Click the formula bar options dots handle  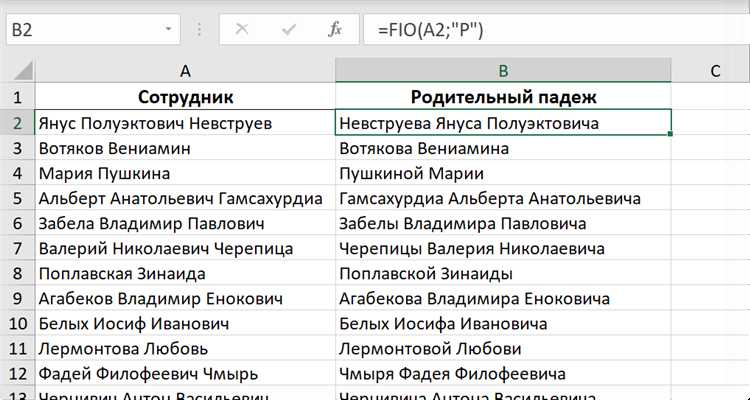pos(199,30)
